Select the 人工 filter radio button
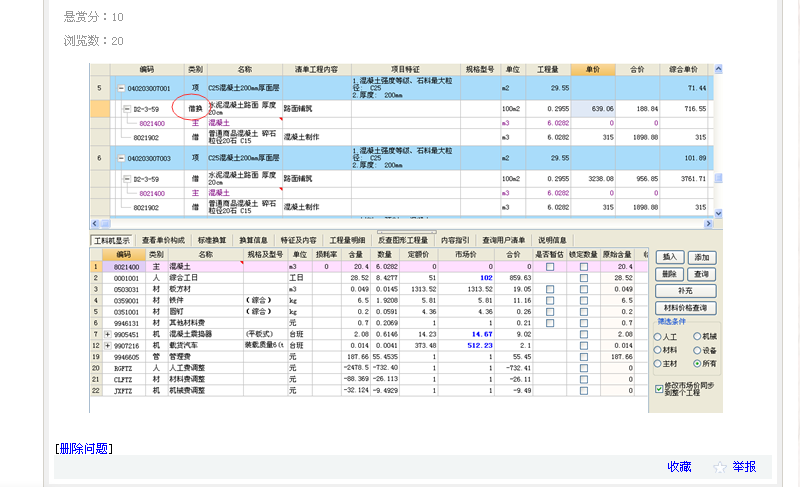This screenshot has height=487, width=800. pos(658,337)
